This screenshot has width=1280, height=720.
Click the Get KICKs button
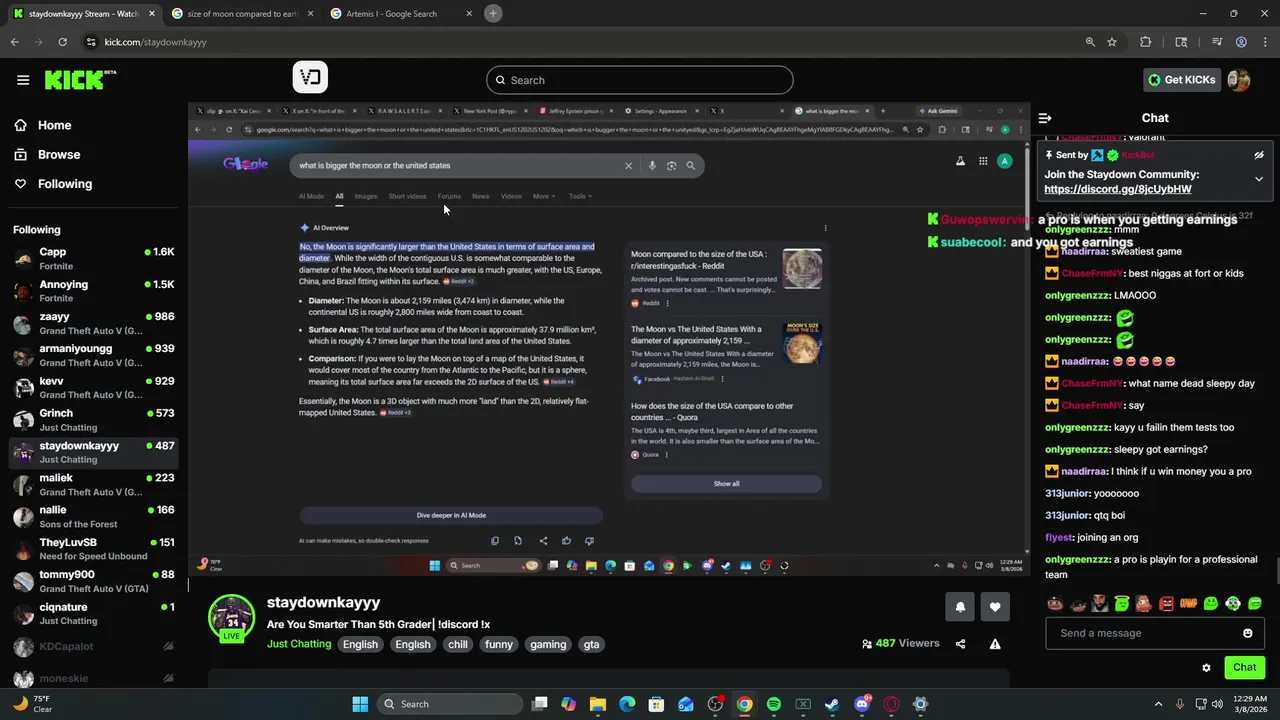point(1182,80)
